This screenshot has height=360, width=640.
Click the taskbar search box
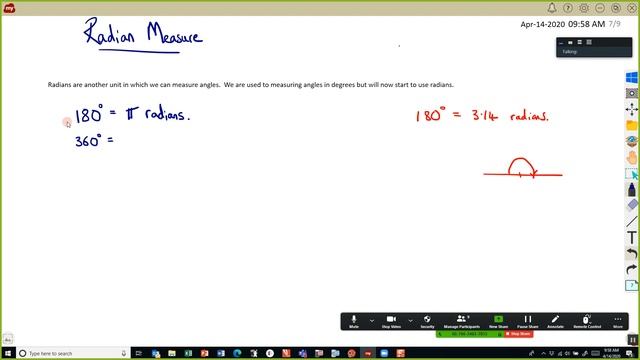point(73,353)
